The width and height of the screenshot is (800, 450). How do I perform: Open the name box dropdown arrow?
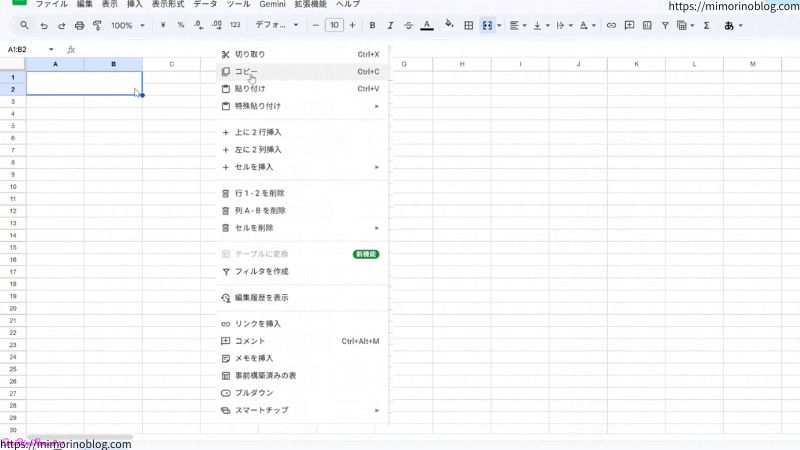click(51, 49)
